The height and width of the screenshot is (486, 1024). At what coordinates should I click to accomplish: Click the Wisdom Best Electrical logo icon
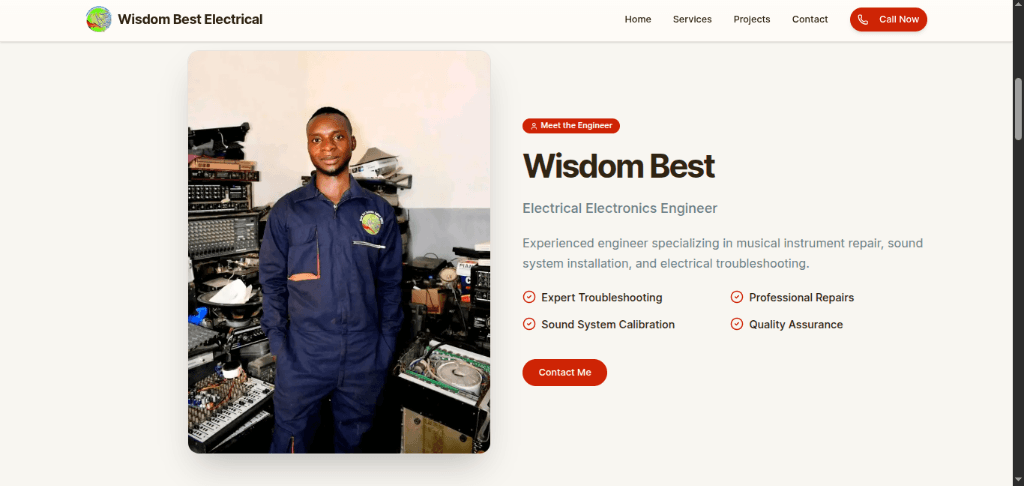click(99, 19)
